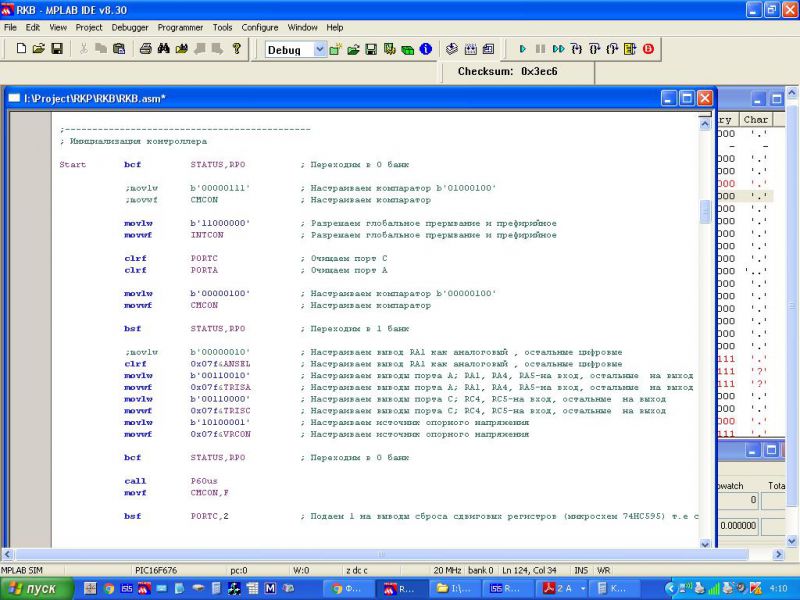Screen dimensions: 800x600
Task: Click the blue Build Options info icon
Action: [426, 48]
